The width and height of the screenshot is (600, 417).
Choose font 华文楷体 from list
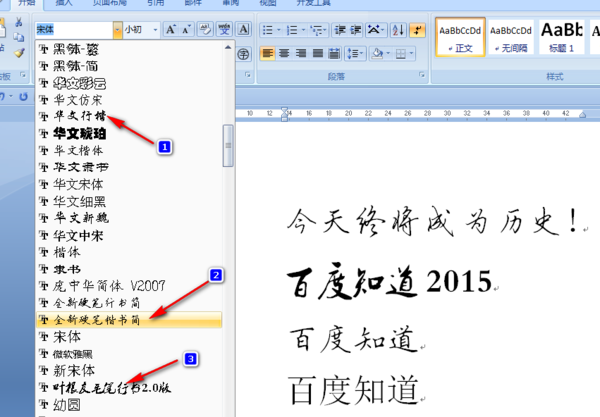coord(129,150)
